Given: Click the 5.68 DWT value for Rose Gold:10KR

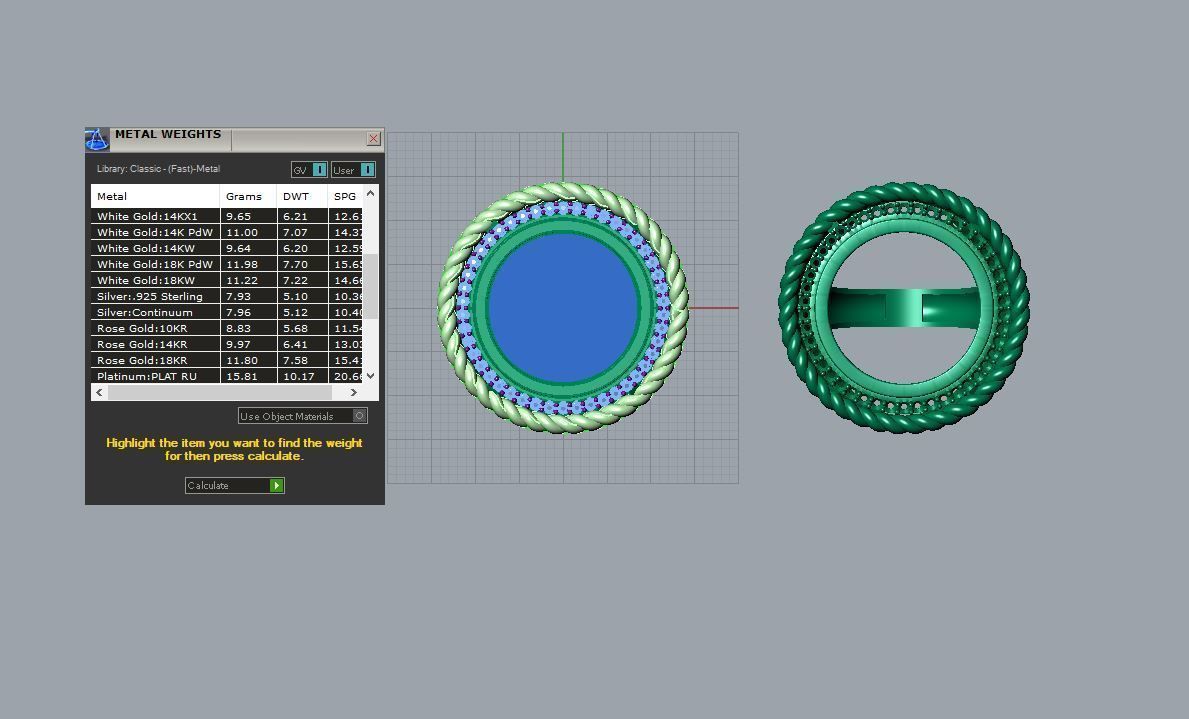Looking at the screenshot, I should 295,328.
